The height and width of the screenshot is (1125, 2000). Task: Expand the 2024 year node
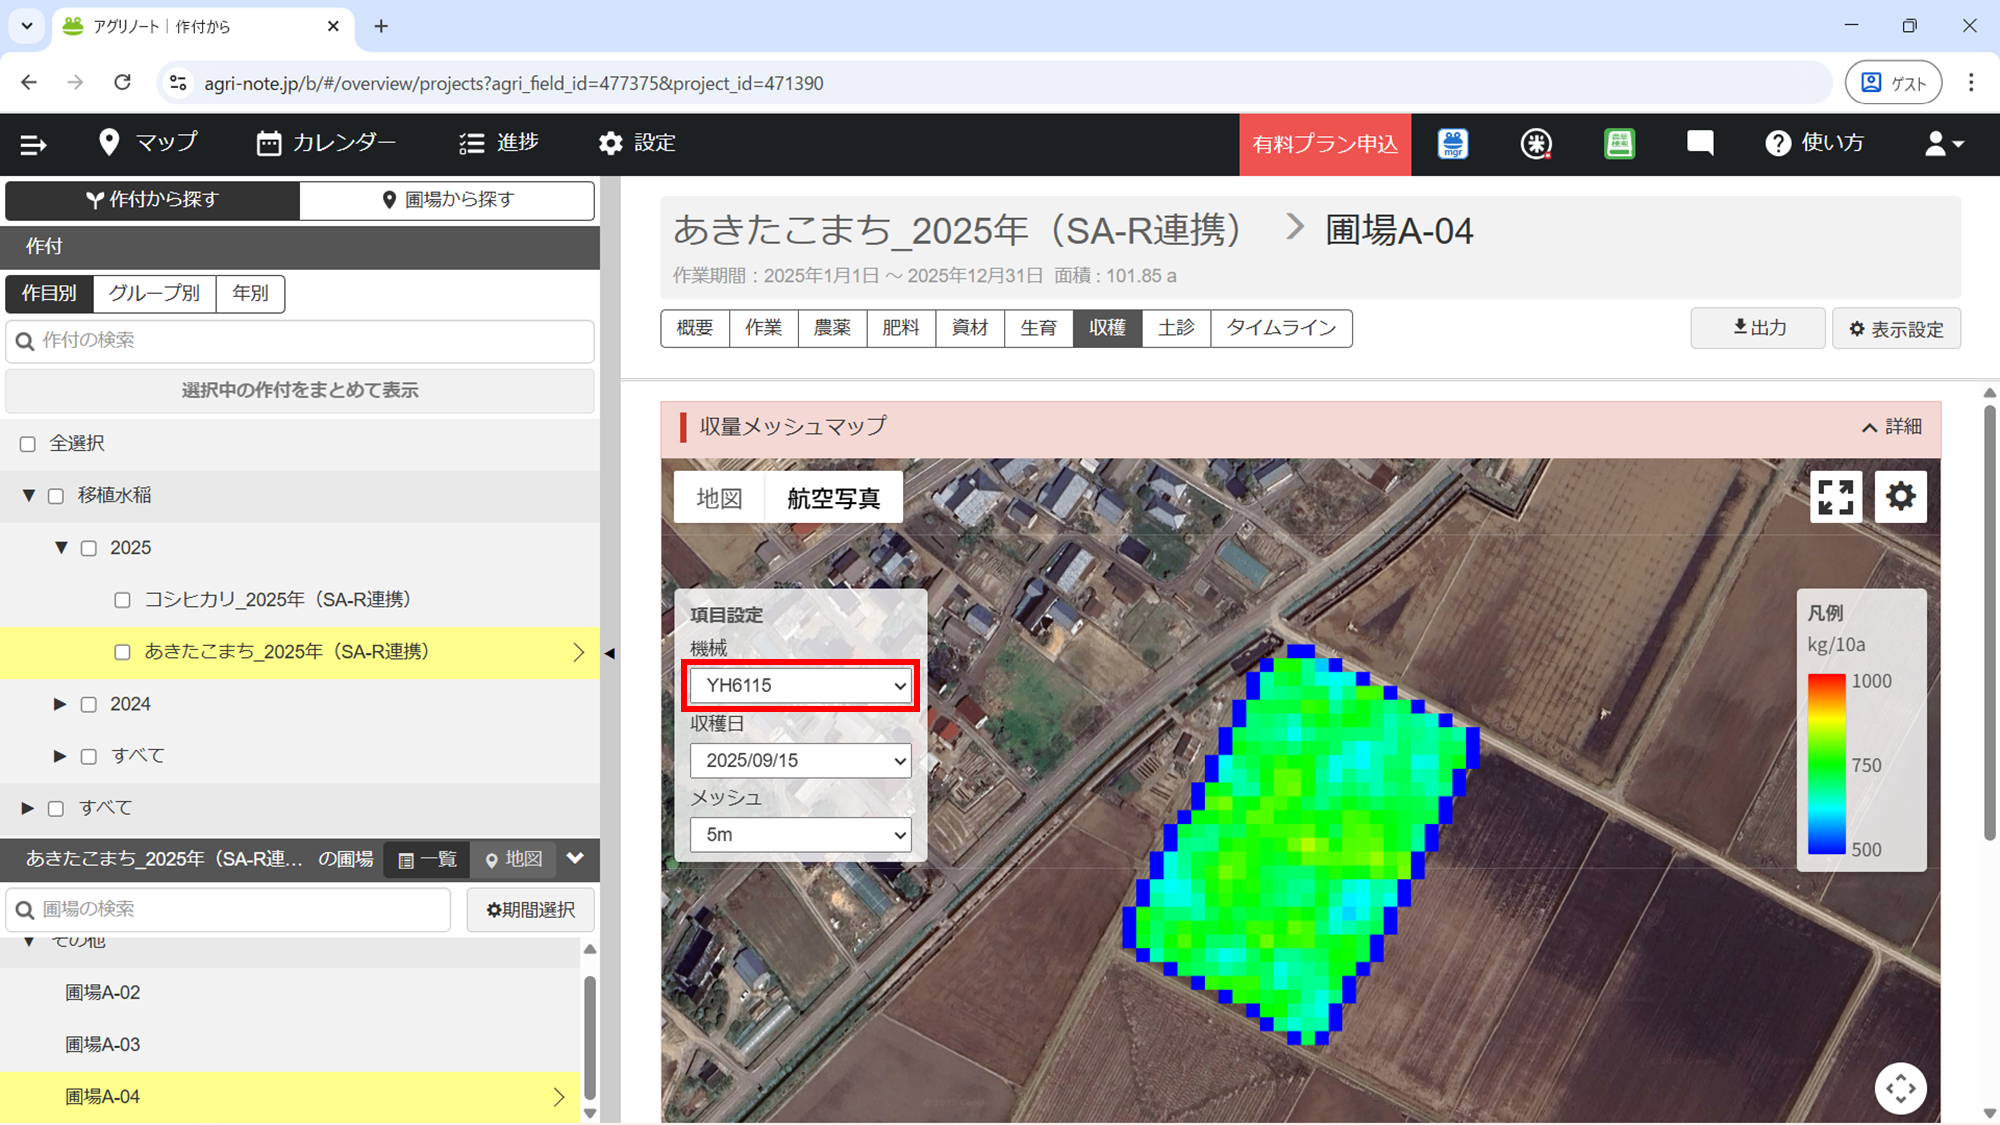pyautogui.click(x=60, y=704)
